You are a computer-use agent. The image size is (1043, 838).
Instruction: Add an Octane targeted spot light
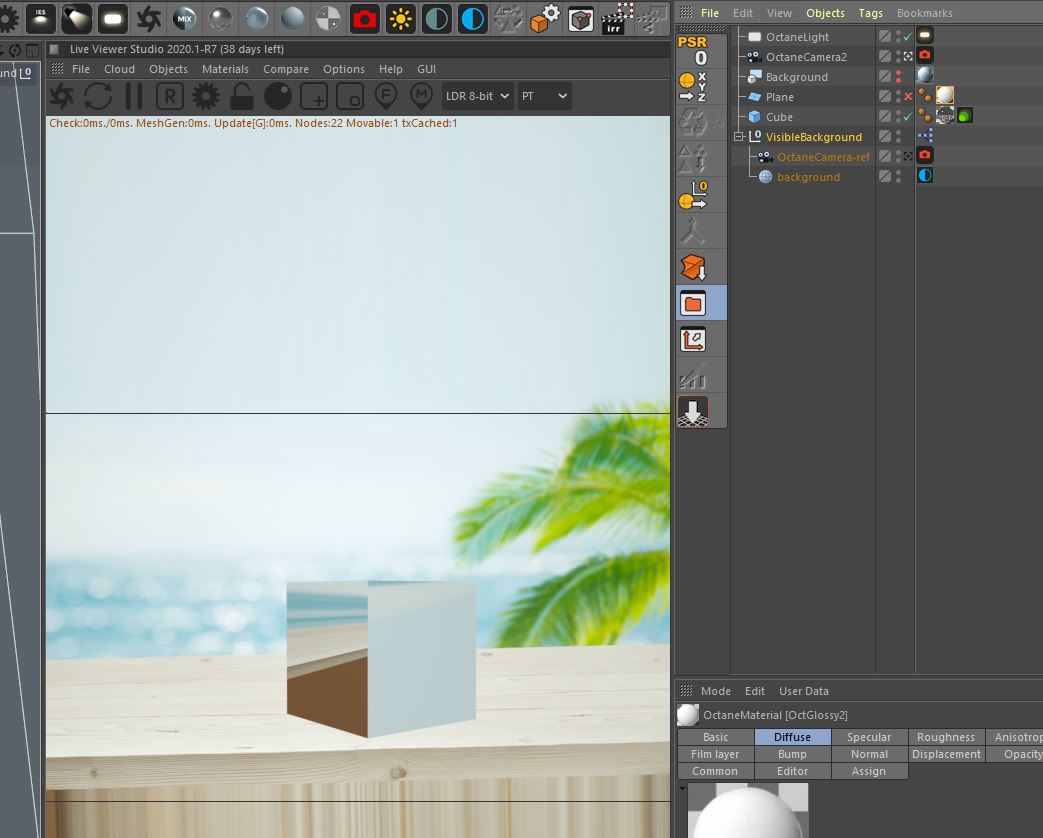(x=76, y=18)
